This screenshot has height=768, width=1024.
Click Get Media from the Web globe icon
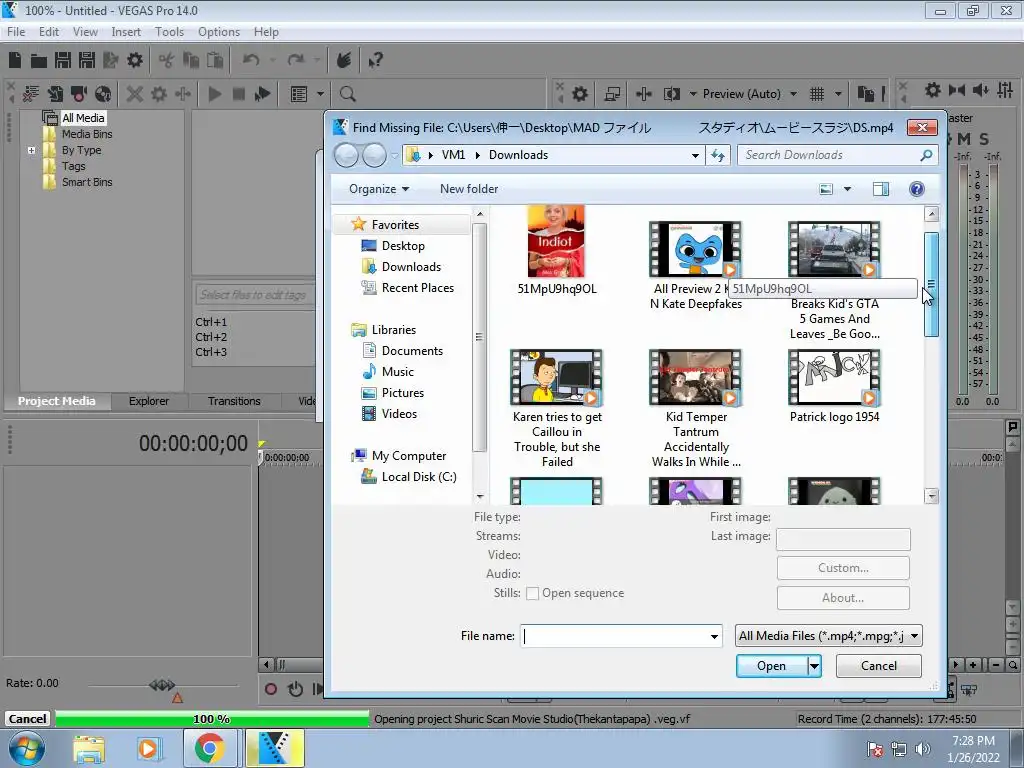click(x=103, y=94)
